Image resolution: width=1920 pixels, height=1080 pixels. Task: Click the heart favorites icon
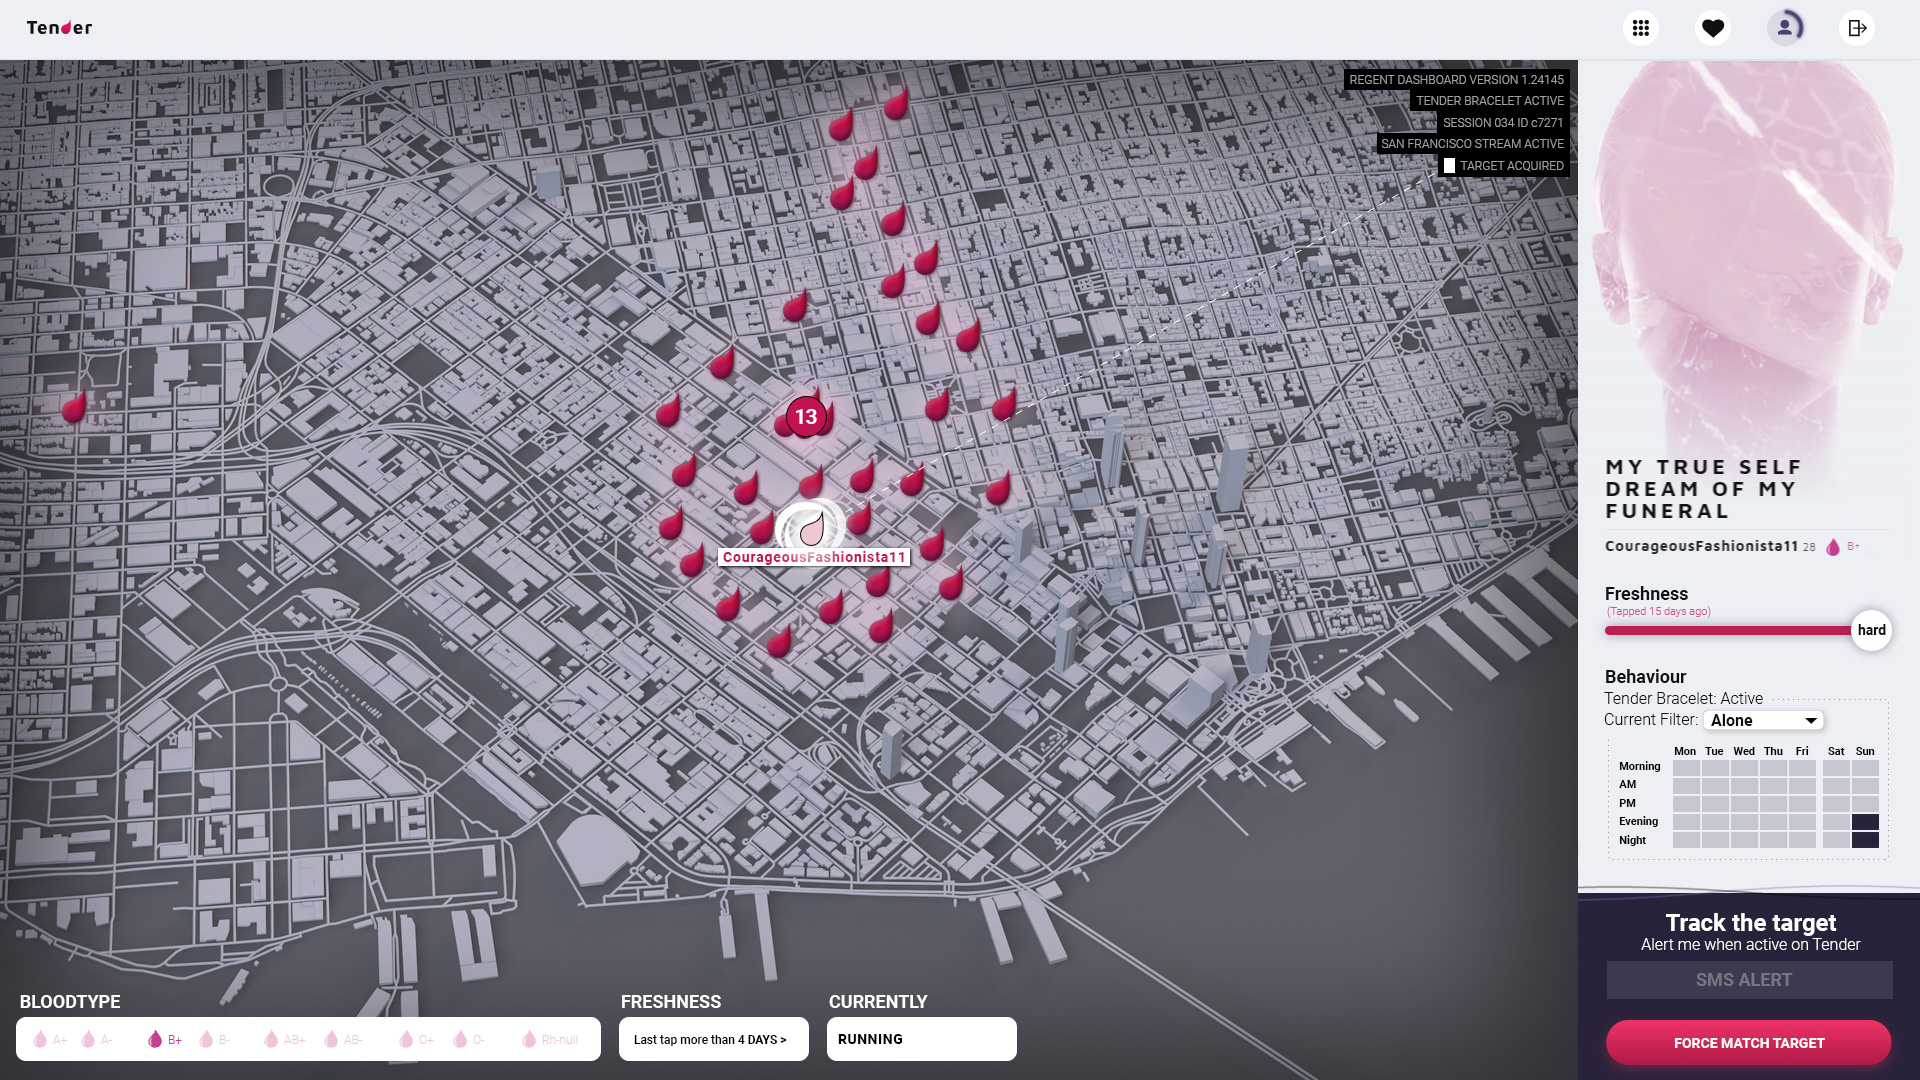coord(1713,28)
